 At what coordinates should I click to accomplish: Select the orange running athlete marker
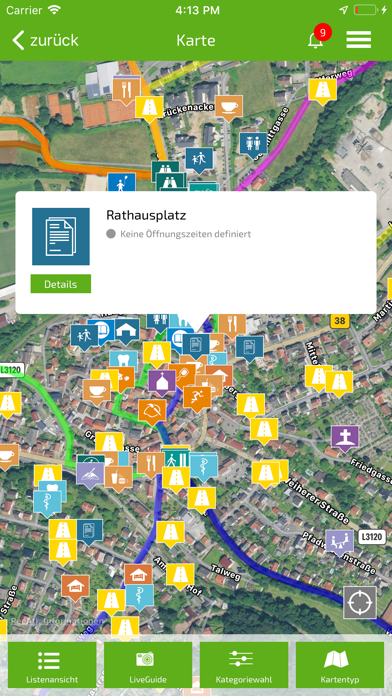click(197, 397)
